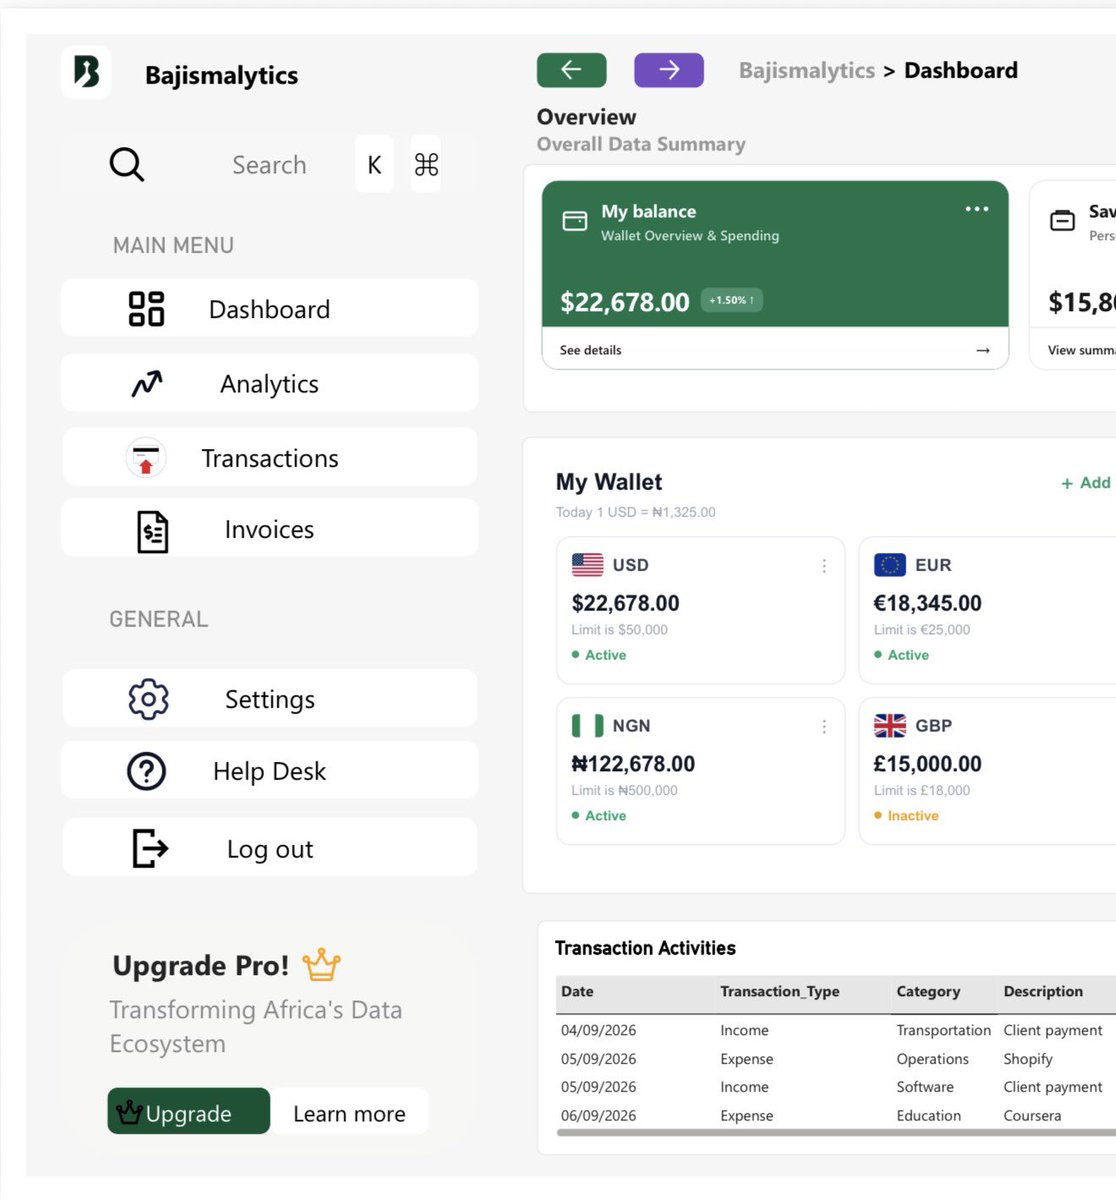Viewport: 1116px width, 1200px height.
Task: Click the See details arrow icon
Action: pos(983,350)
